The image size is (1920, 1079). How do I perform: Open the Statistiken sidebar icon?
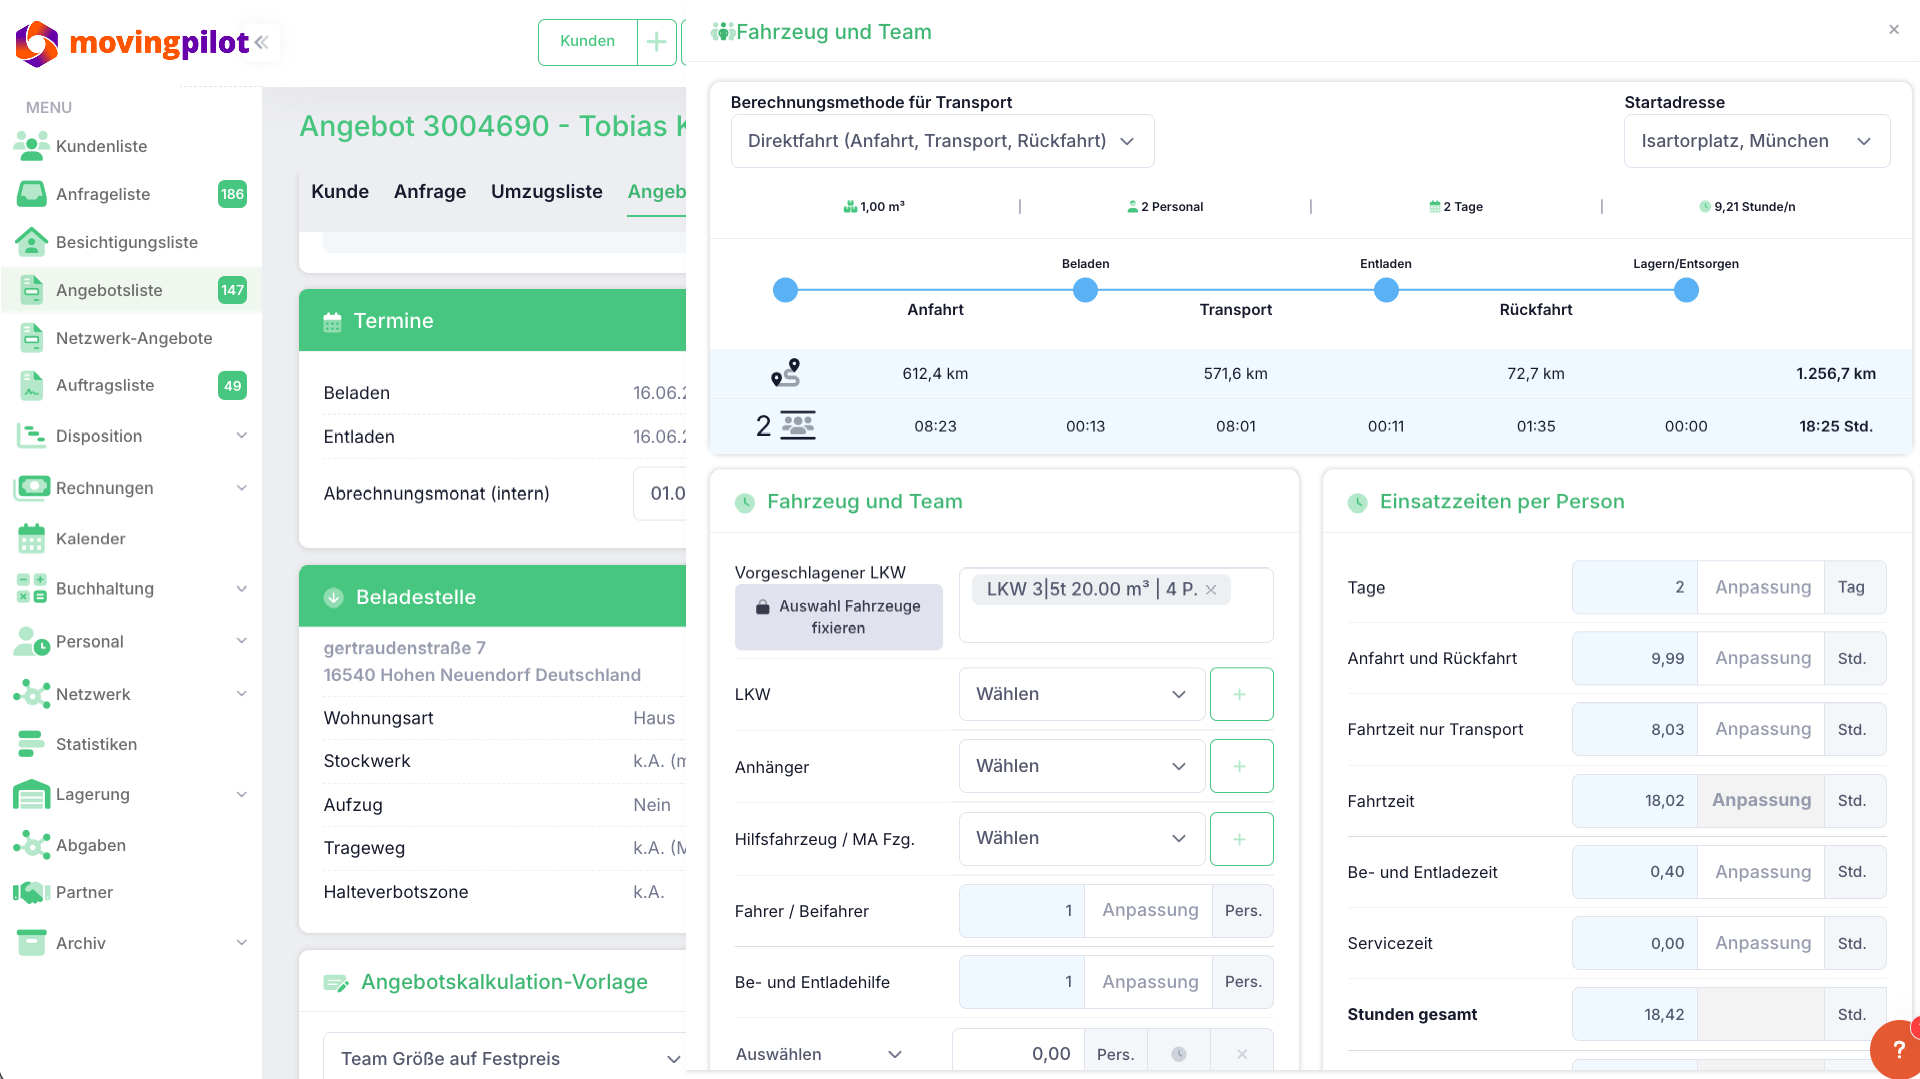pyautogui.click(x=31, y=744)
